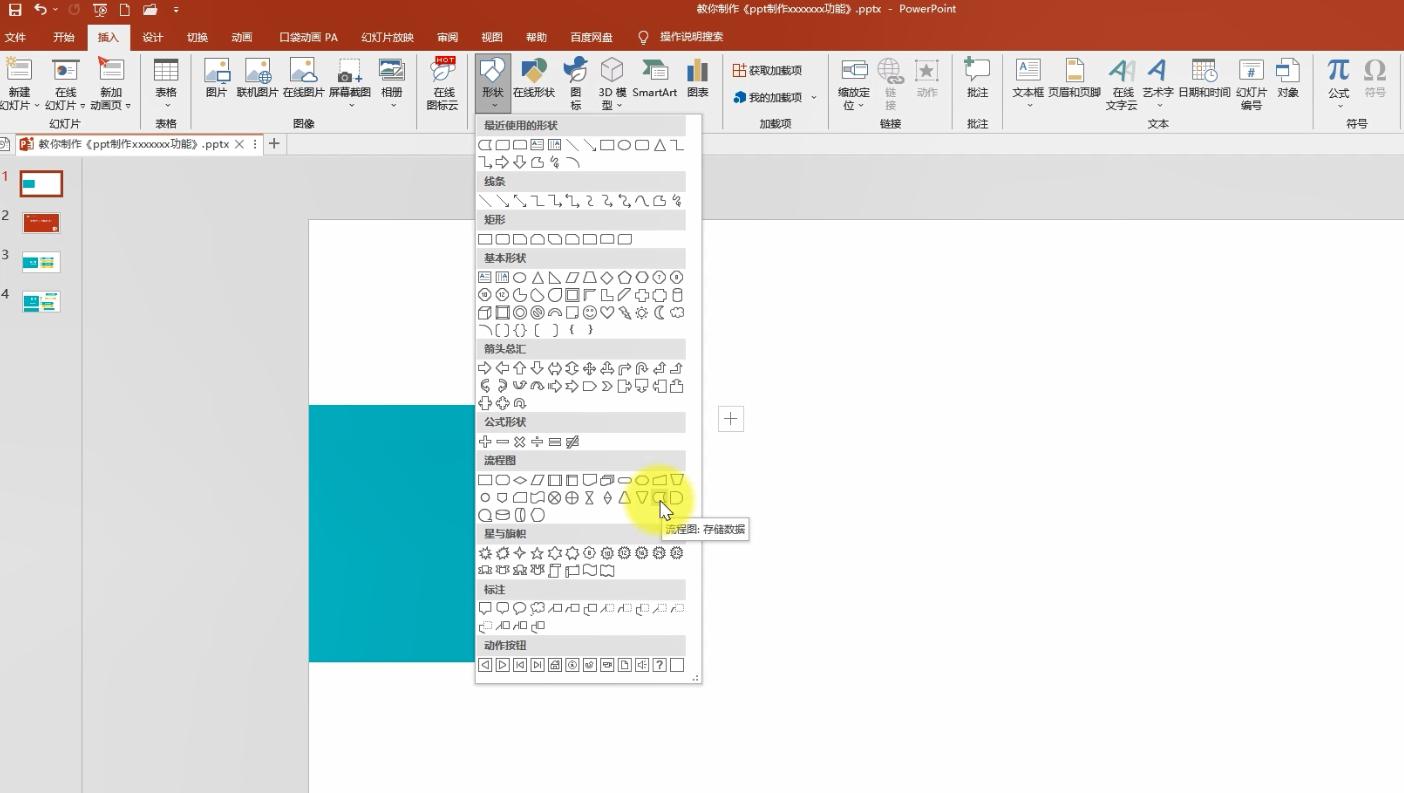
Task: Open the 百度网盘 tab
Action: pos(591,38)
